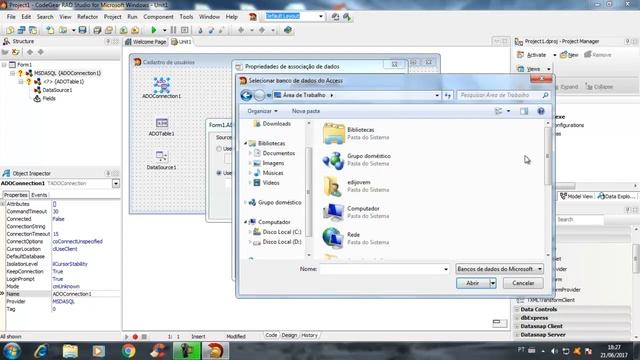
Task: Open Rede network item
Action: pyautogui.click(x=356, y=238)
